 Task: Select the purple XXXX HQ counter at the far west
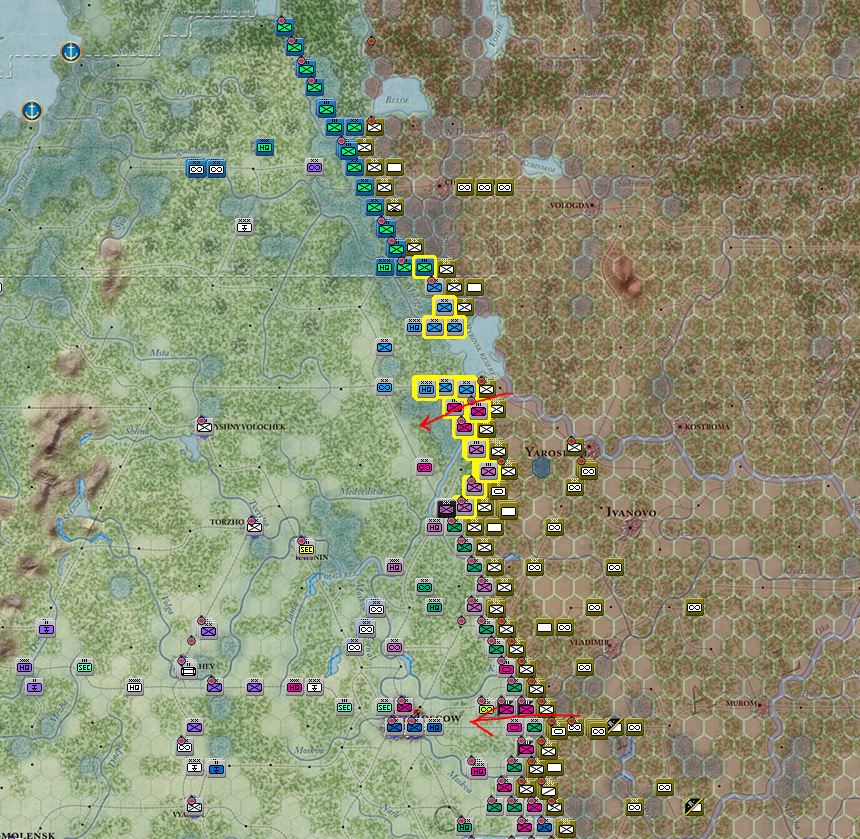pos(24,667)
